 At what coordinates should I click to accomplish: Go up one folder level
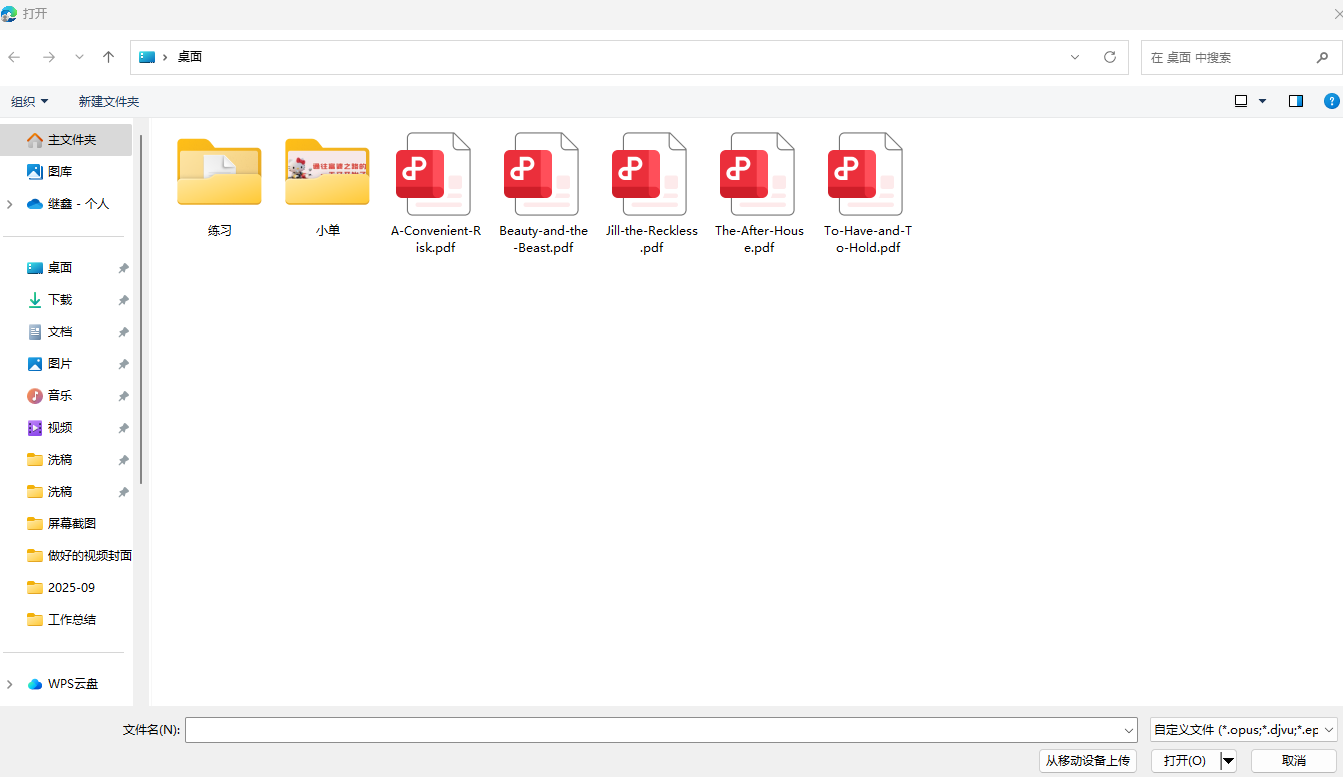109,57
